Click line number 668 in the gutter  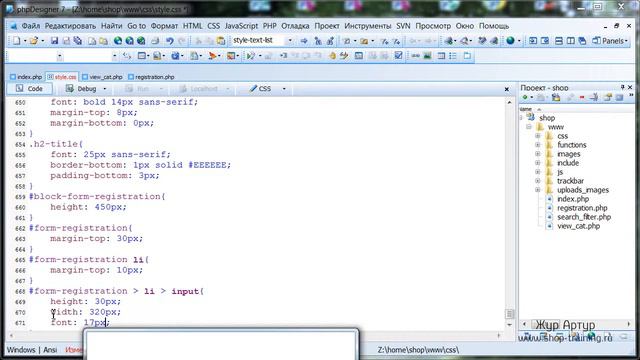click(x=20, y=292)
